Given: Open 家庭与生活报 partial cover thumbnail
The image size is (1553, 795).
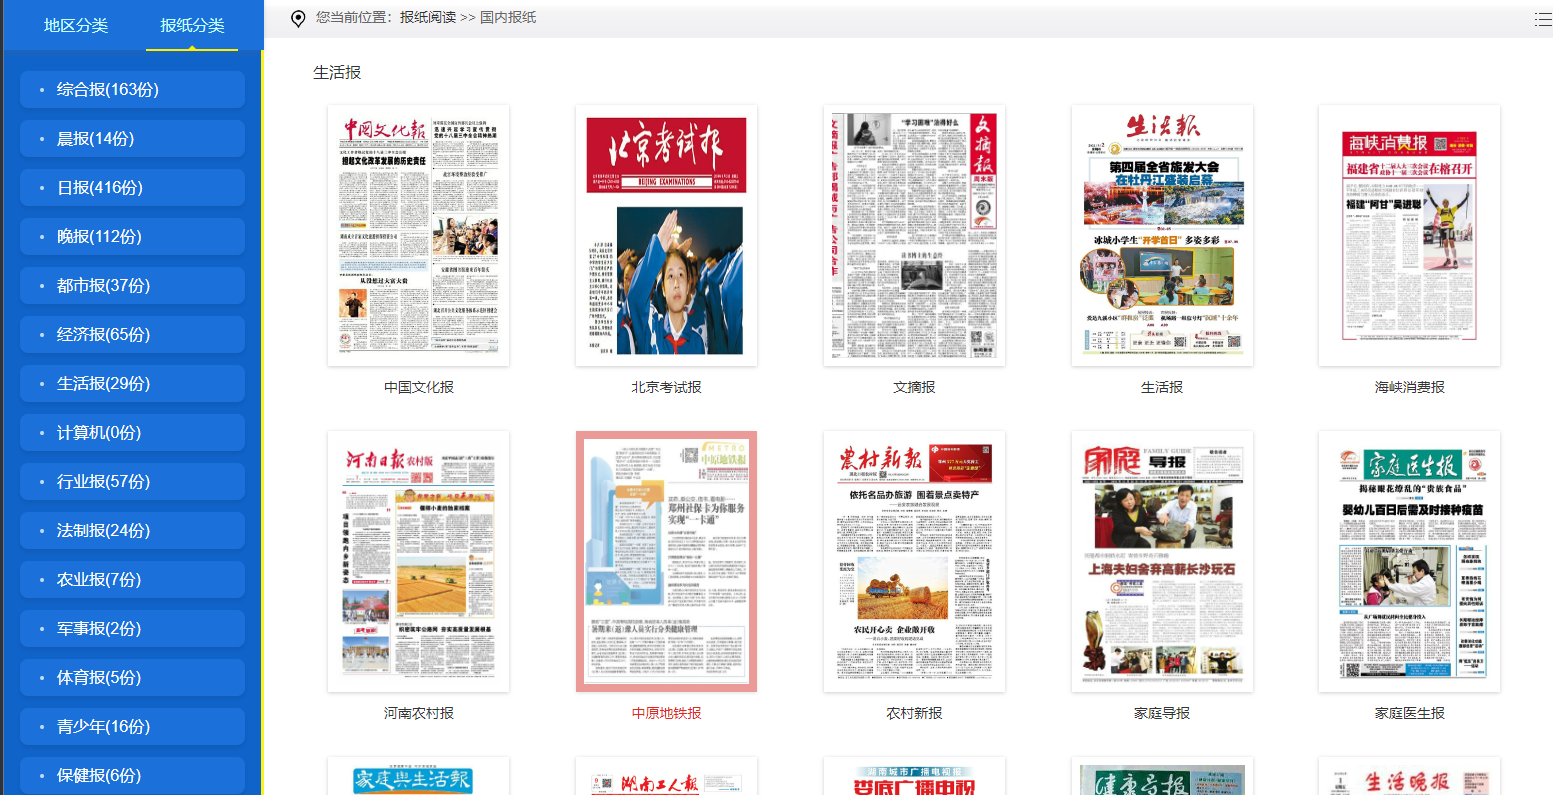Looking at the screenshot, I should click(x=418, y=776).
